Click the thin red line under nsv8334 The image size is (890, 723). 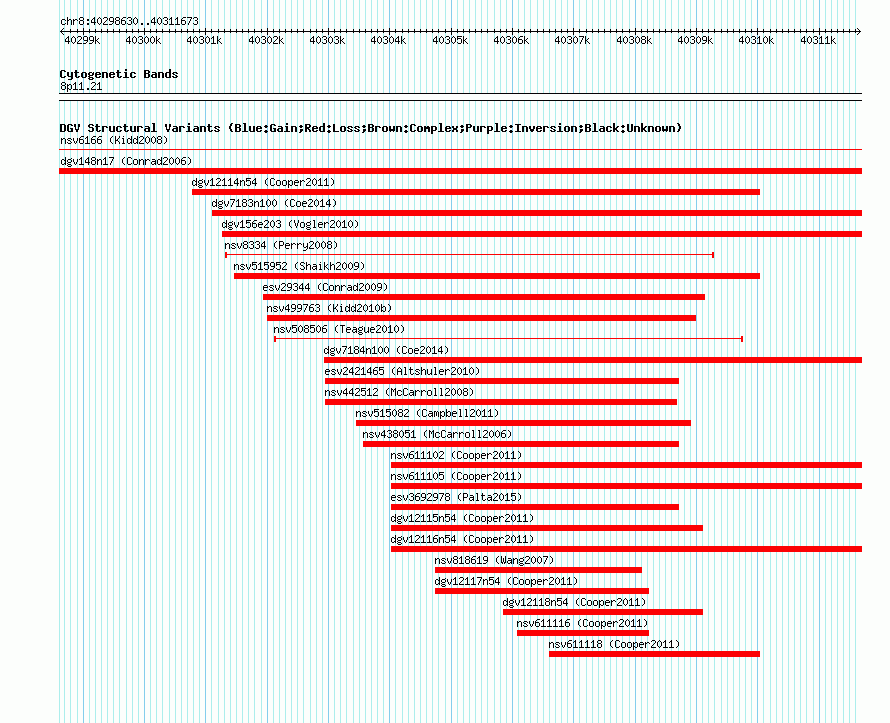(469, 255)
